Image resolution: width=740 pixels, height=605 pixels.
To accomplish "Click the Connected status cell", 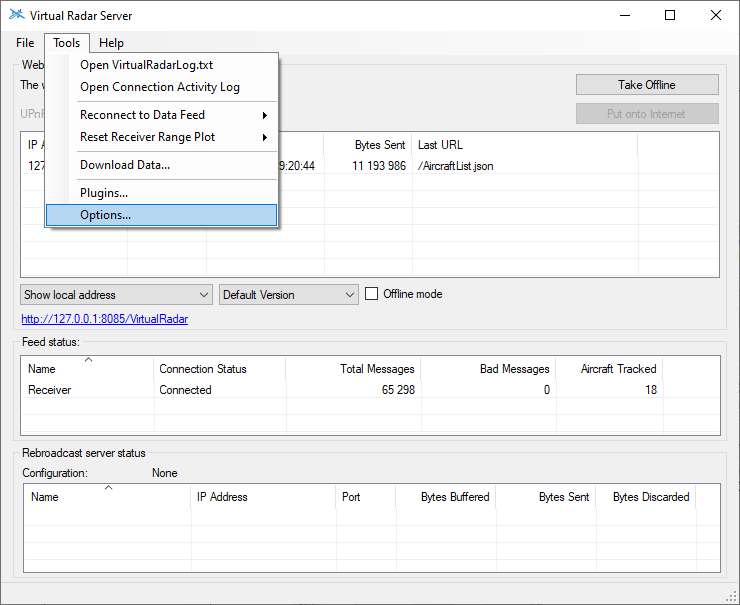I will click(185, 390).
